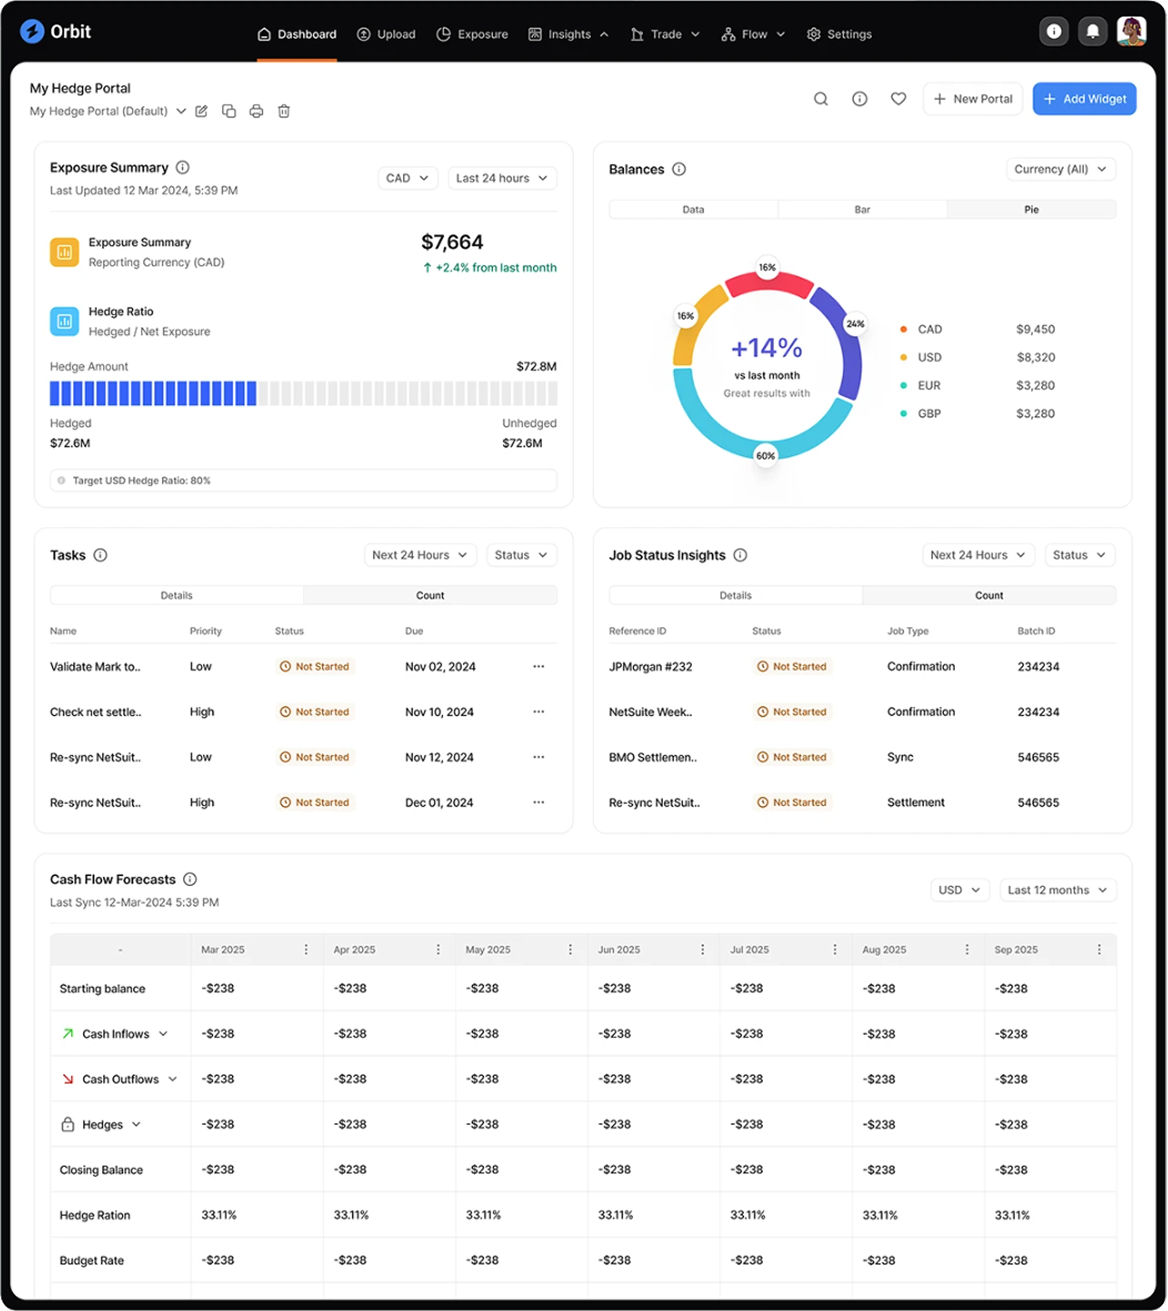
Task: Click the Hedge Amount progress bar
Action: click(x=303, y=393)
